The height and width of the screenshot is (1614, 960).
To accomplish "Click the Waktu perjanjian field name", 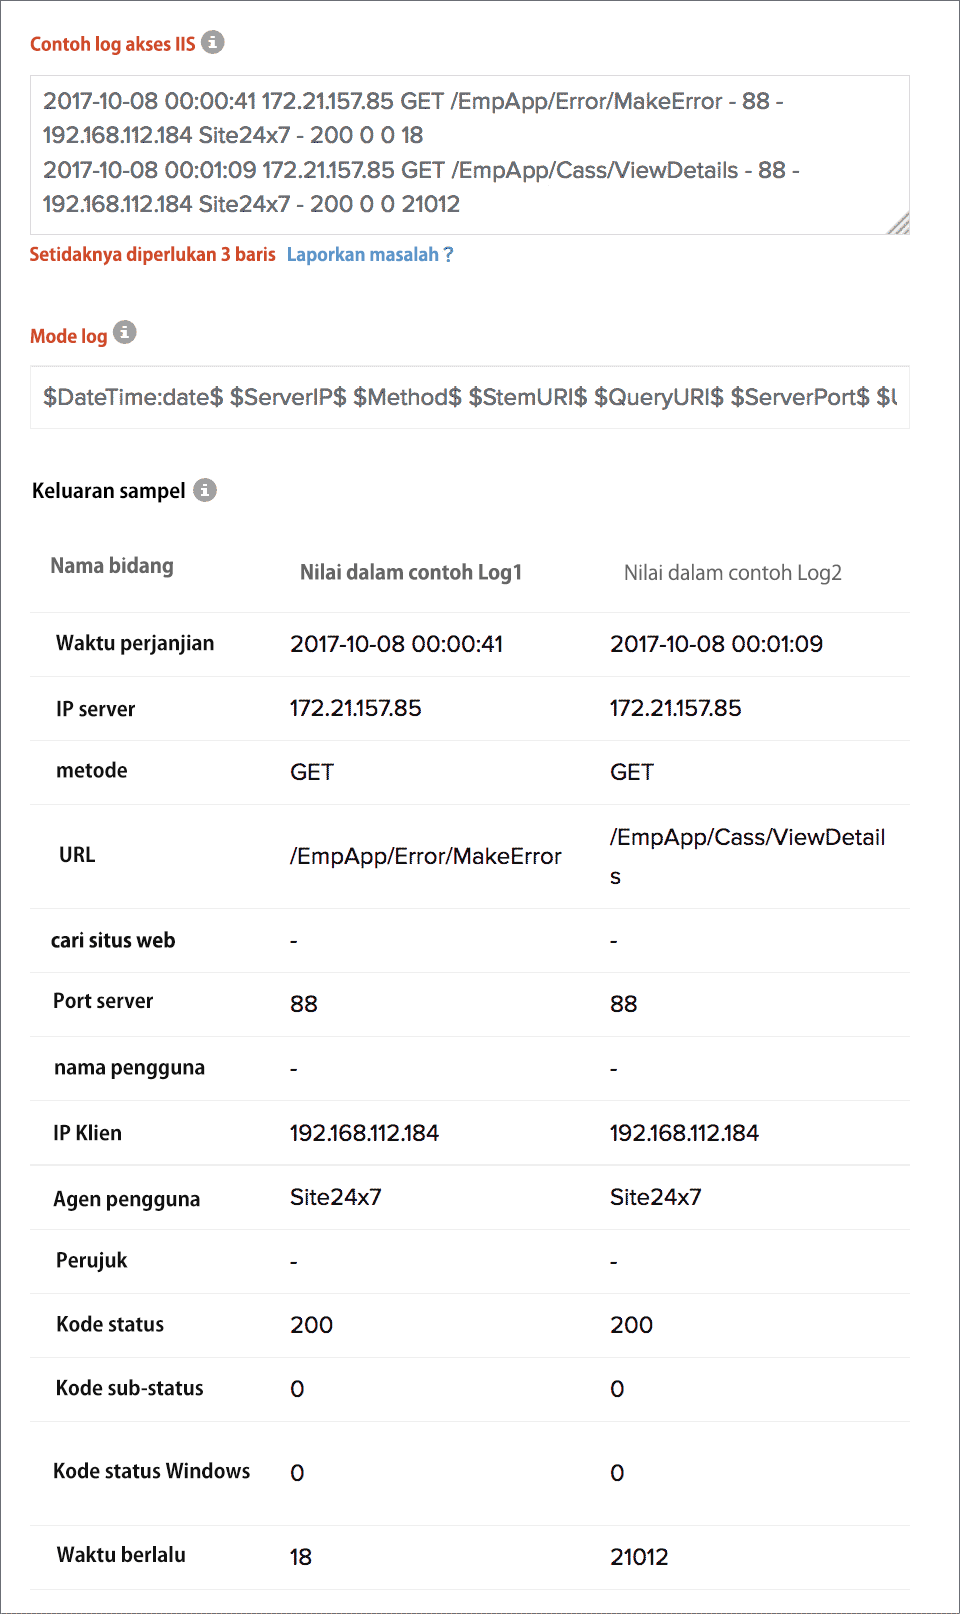I will 135,643.
